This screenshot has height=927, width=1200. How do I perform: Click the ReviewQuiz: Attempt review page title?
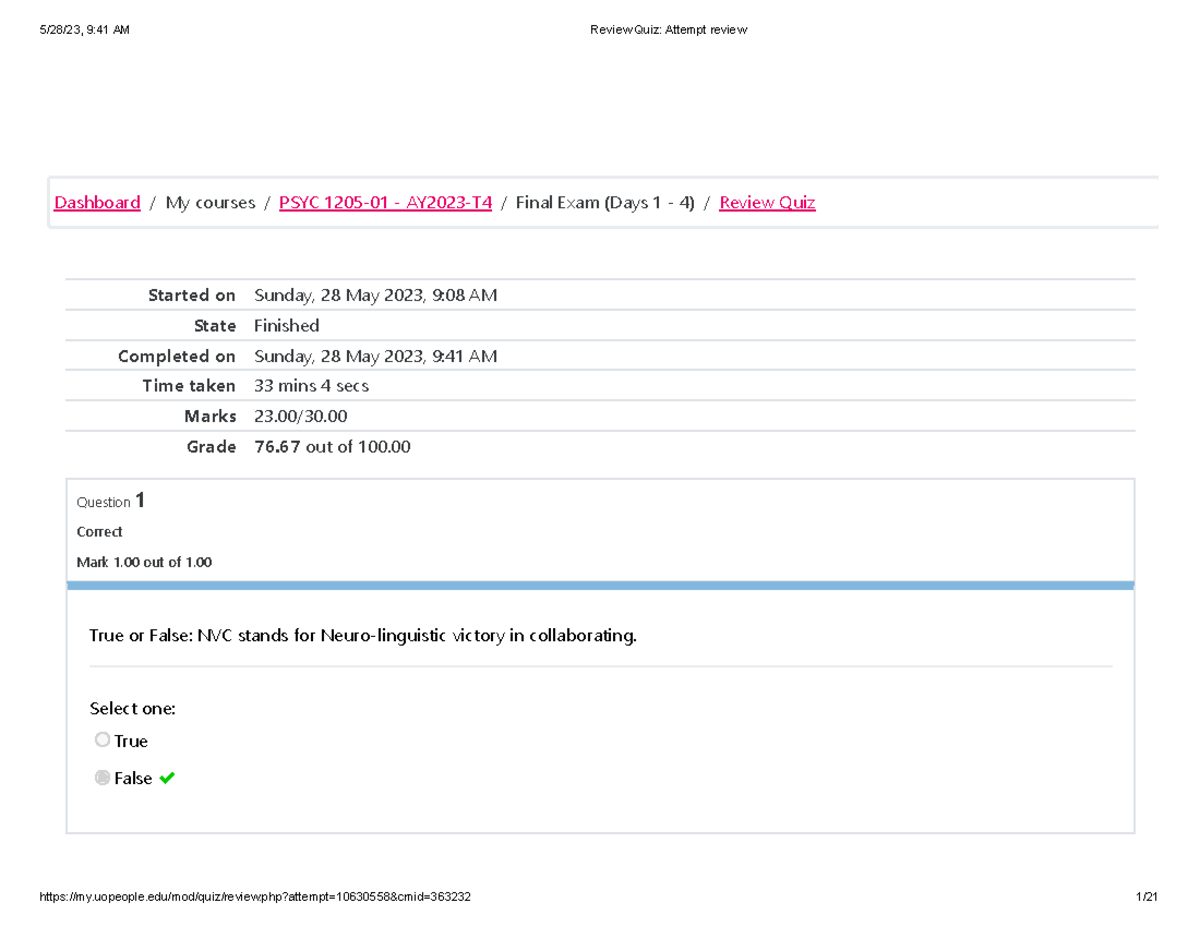tap(669, 30)
